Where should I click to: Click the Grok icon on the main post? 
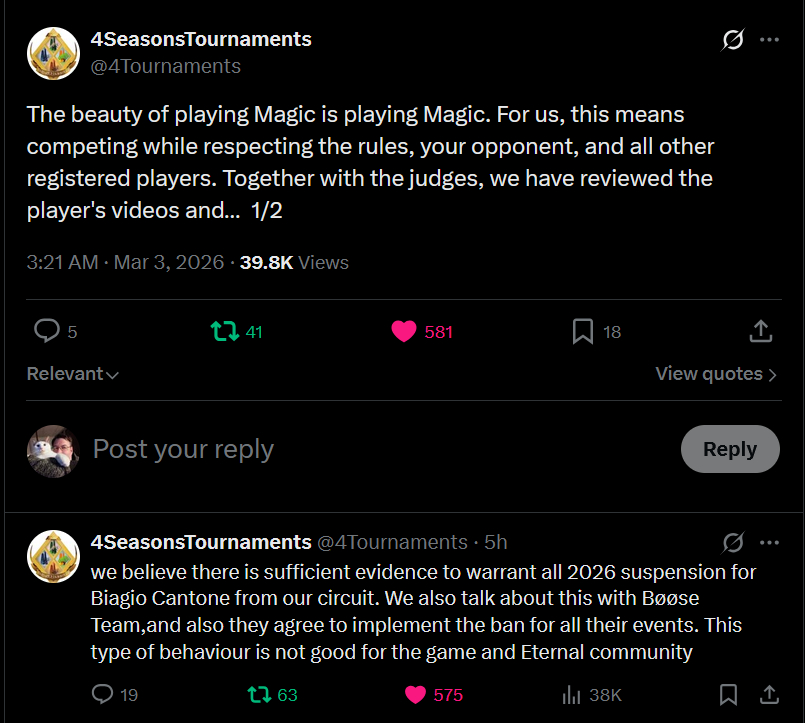click(733, 40)
